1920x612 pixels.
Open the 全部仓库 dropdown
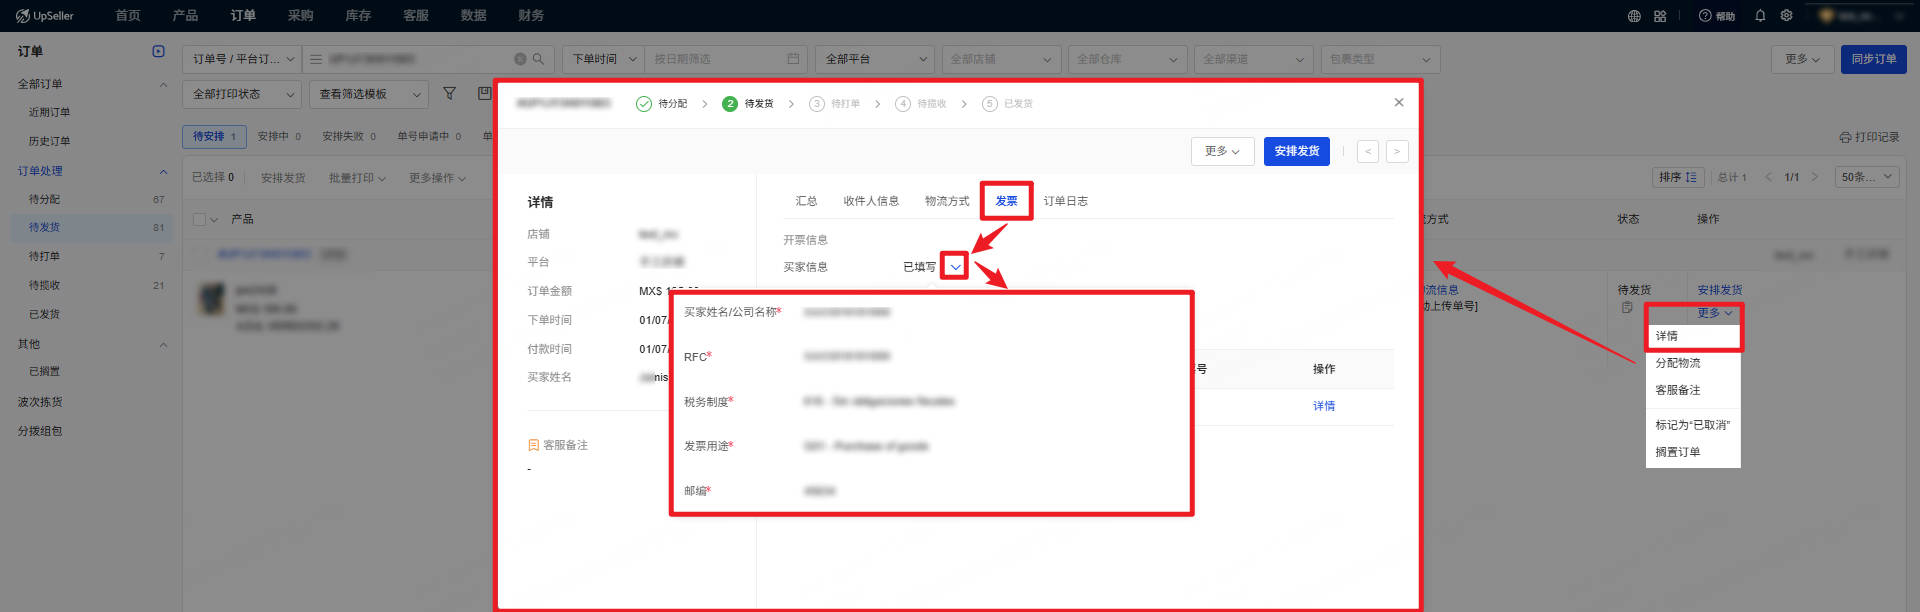(1127, 59)
